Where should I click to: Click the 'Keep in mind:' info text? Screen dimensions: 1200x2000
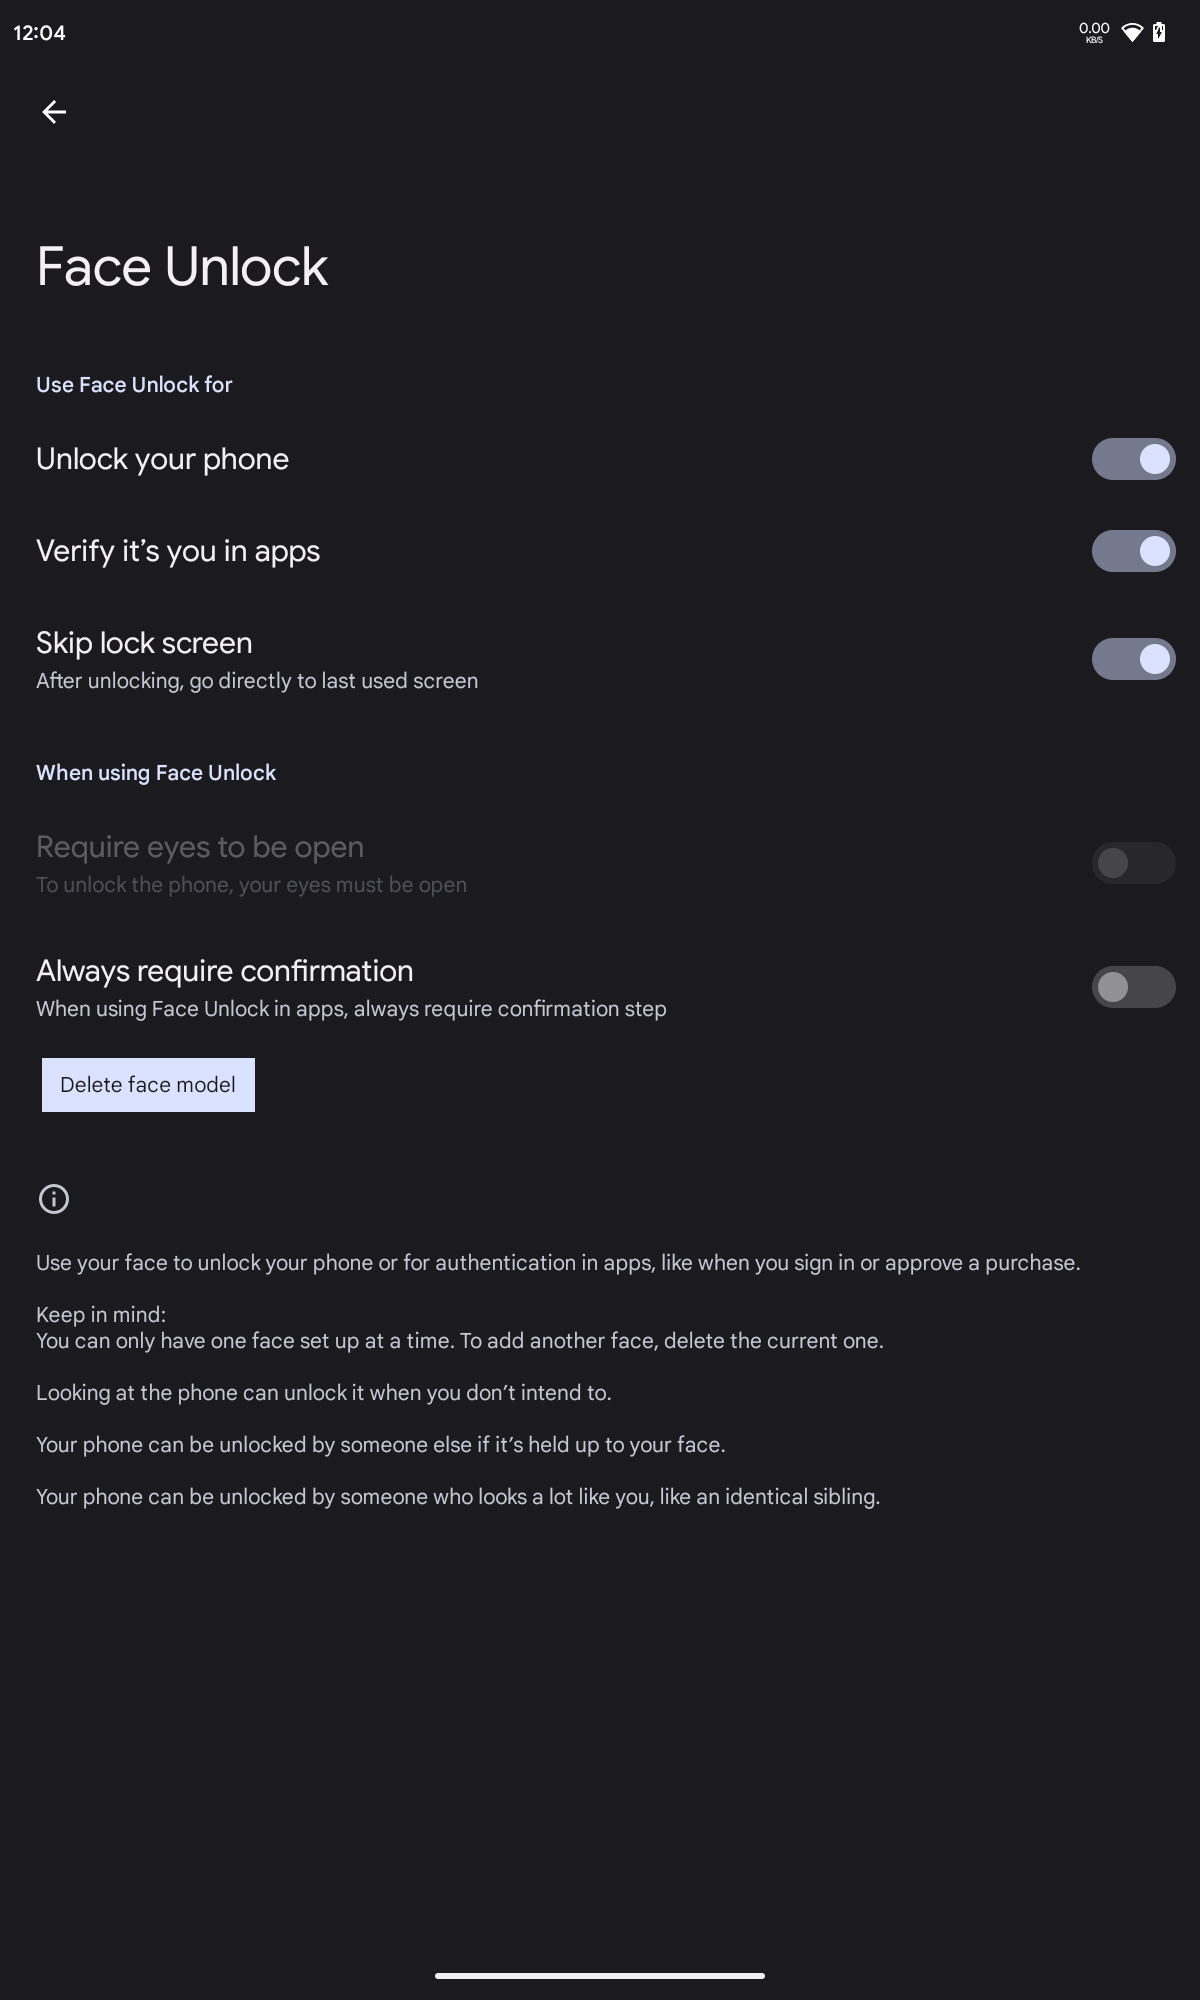pos(101,1315)
